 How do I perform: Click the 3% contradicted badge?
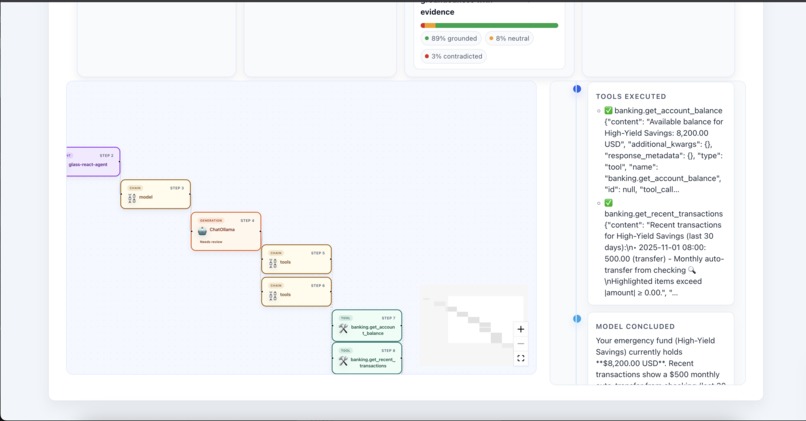pyautogui.click(x=454, y=57)
